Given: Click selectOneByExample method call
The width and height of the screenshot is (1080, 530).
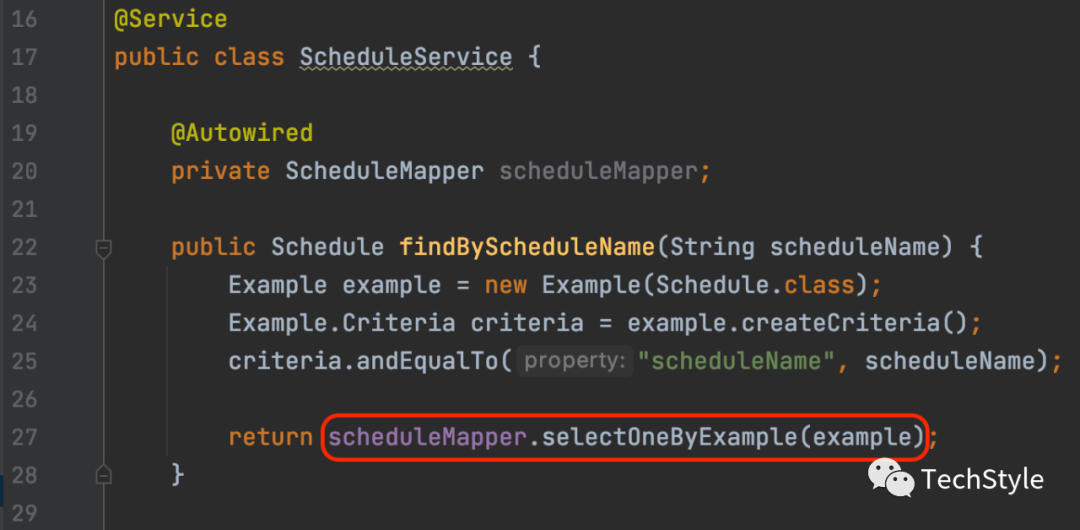Looking at the screenshot, I should 672,437.
